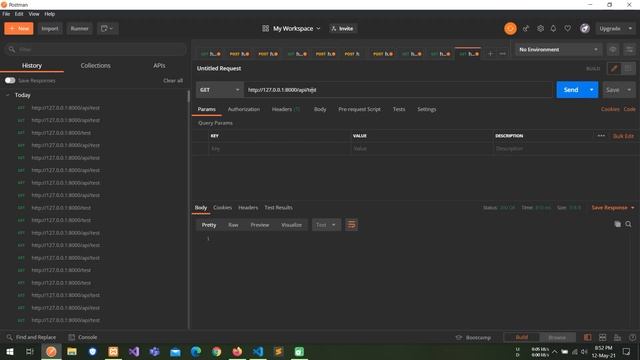Click the sidebar Filter search field
The image size is (640, 360).
(x=96, y=49)
